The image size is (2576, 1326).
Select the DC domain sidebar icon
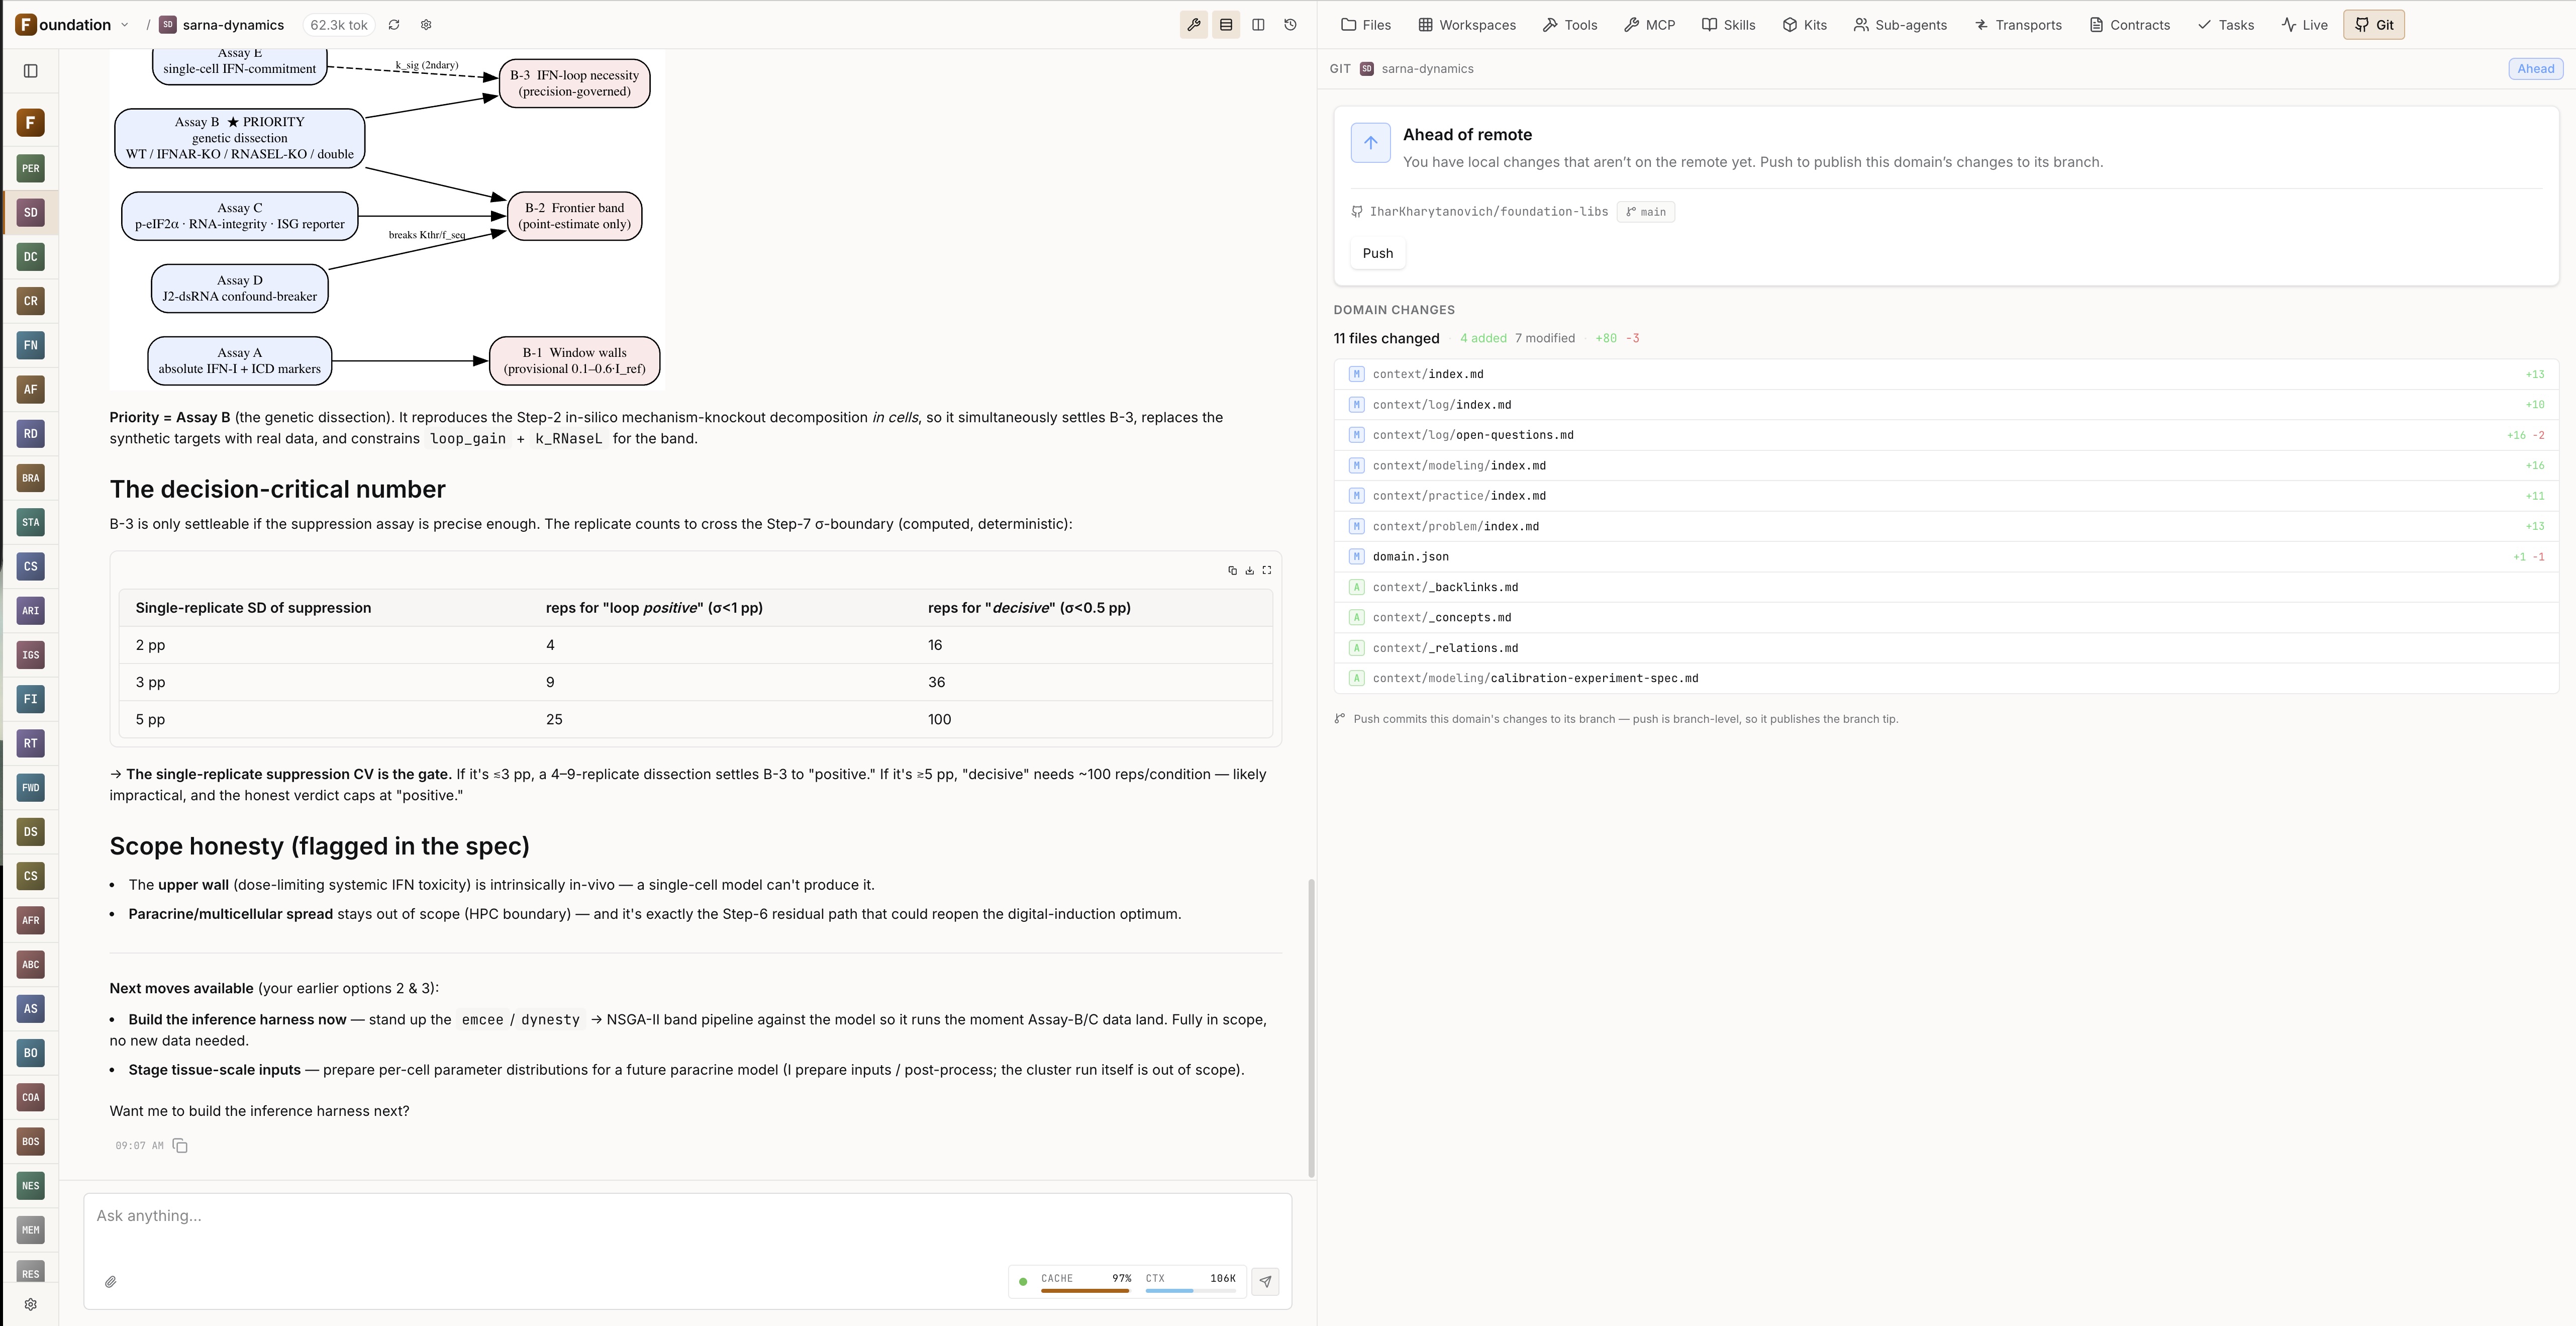pos(31,257)
